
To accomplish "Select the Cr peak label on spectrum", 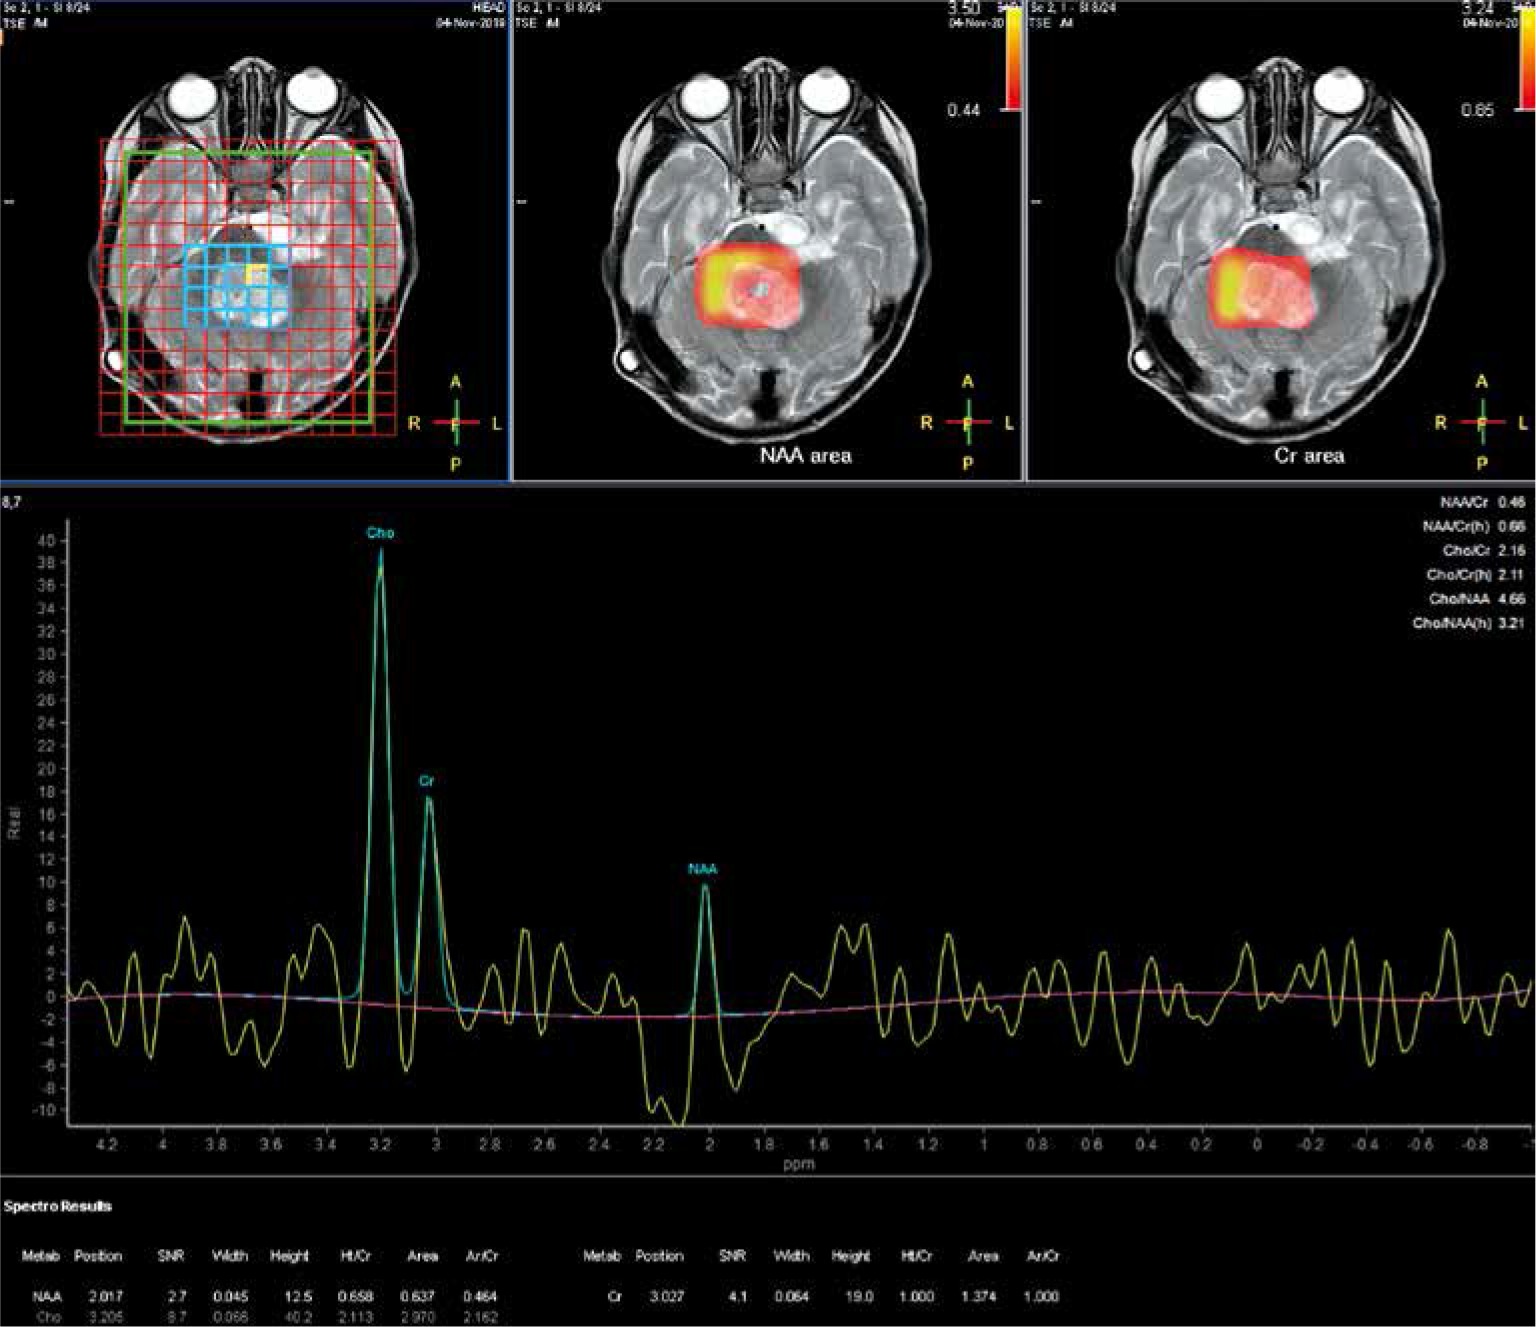I will pyautogui.click(x=427, y=780).
